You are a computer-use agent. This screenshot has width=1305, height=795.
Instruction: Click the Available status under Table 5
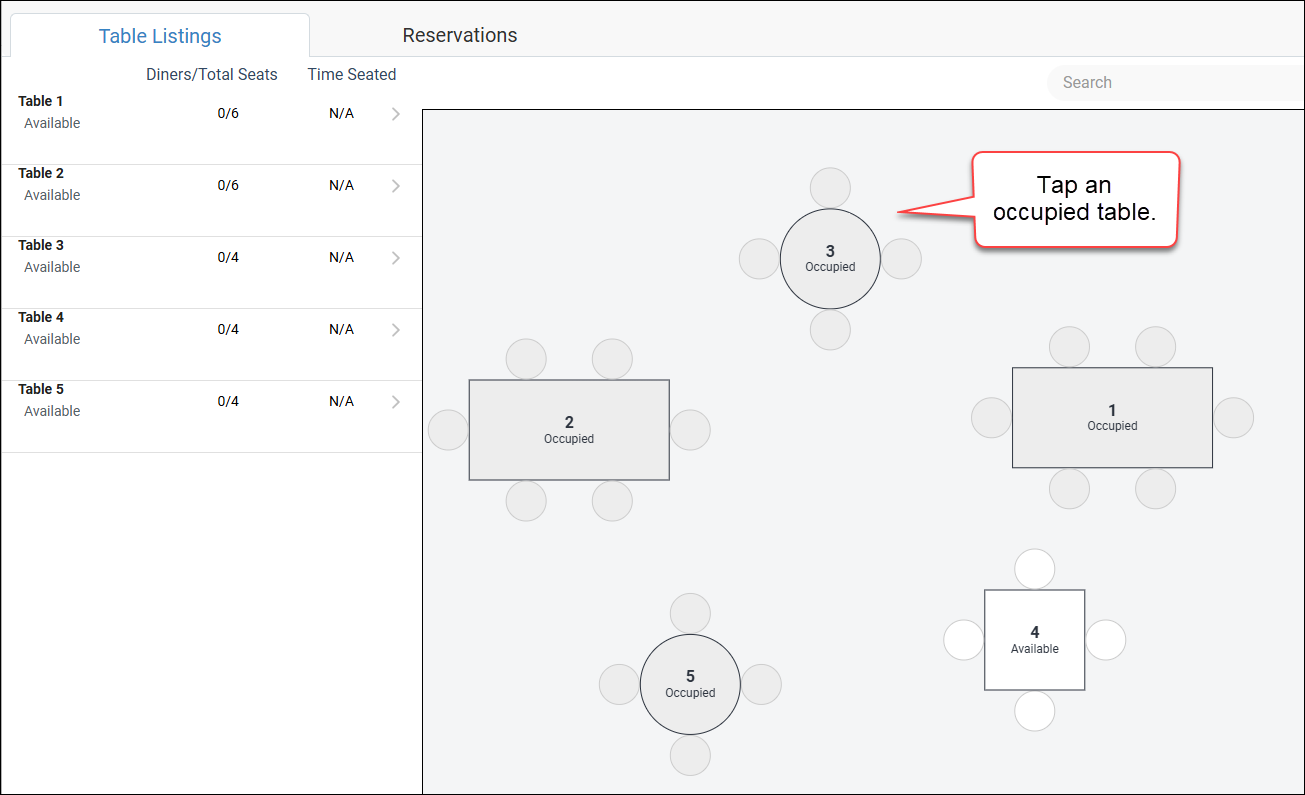tap(52, 411)
